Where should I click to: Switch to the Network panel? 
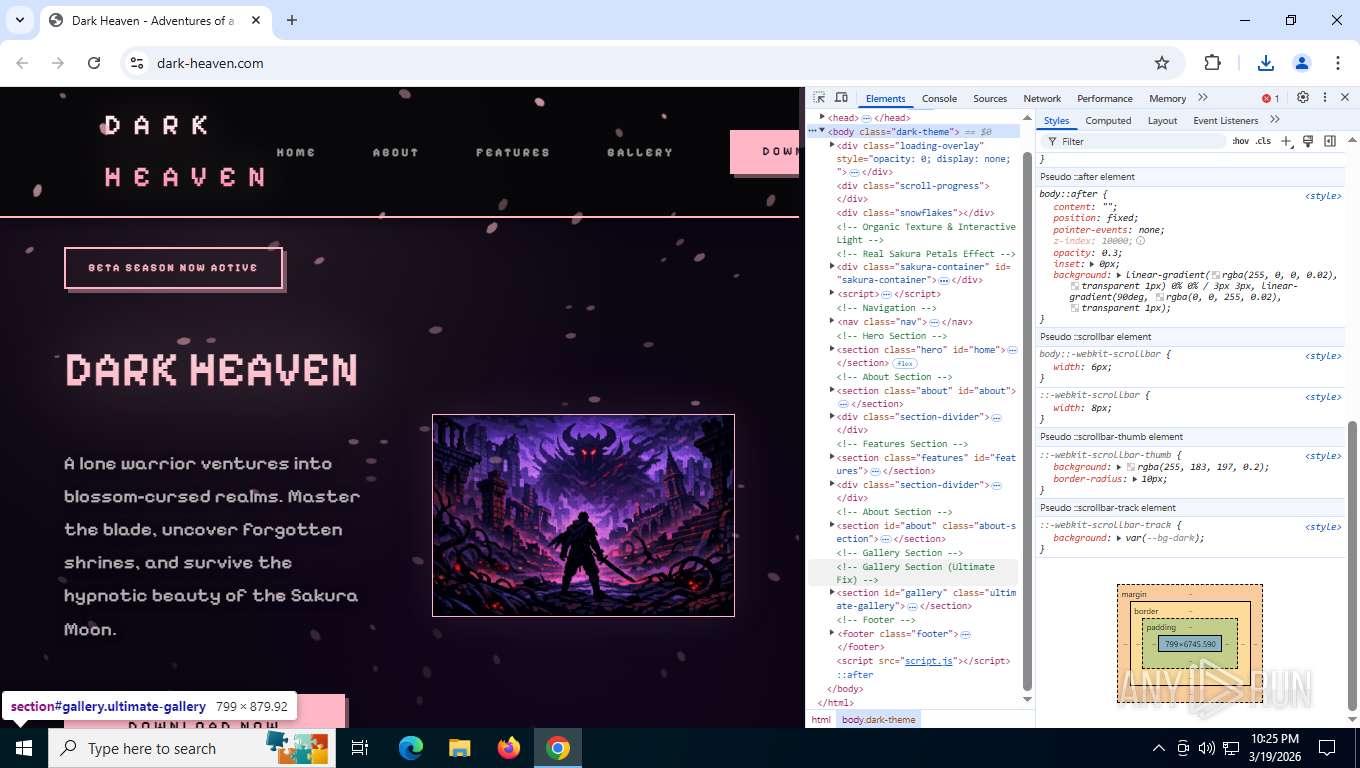[x=1042, y=98]
